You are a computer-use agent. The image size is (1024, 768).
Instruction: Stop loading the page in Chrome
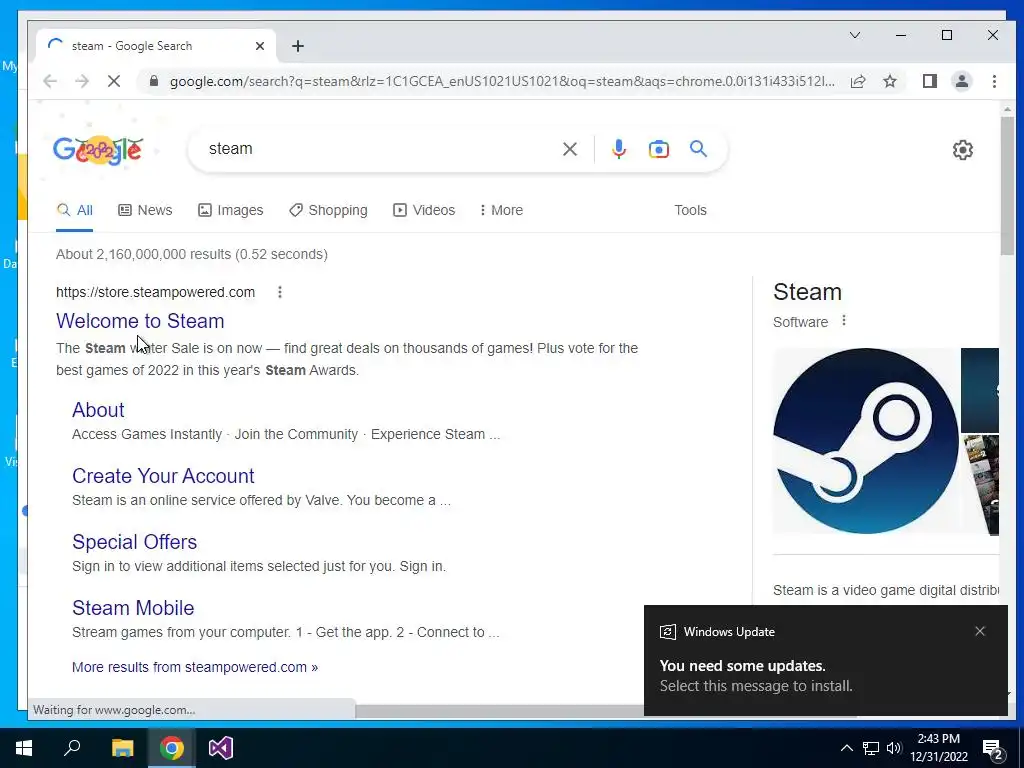click(x=114, y=81)
